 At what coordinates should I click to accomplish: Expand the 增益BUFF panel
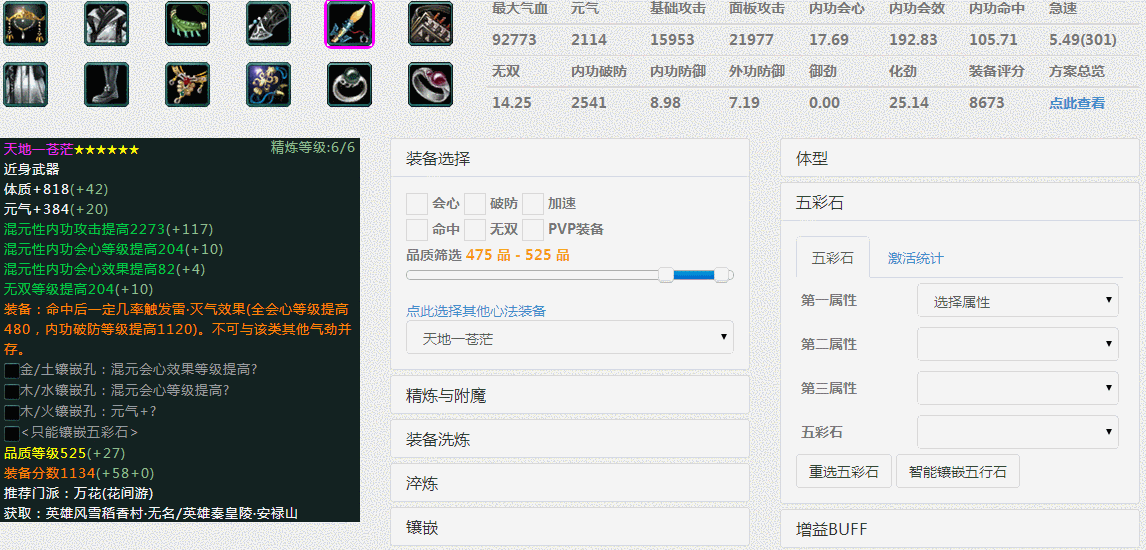(x=960, y=528)
